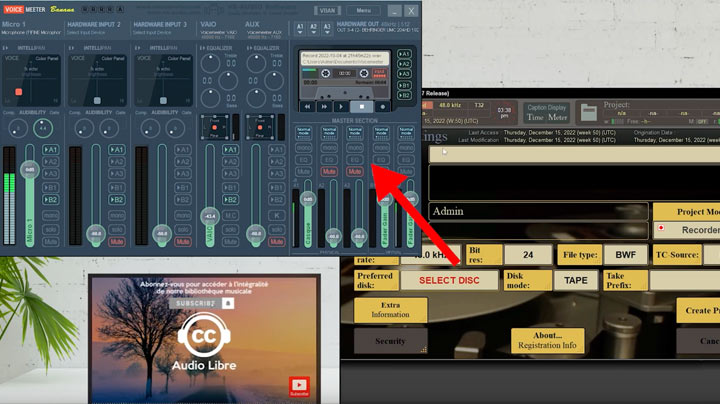Expand the Micro 1 Intellipan panel arrow
The image size is (720, 404).
tap(5, 48)
